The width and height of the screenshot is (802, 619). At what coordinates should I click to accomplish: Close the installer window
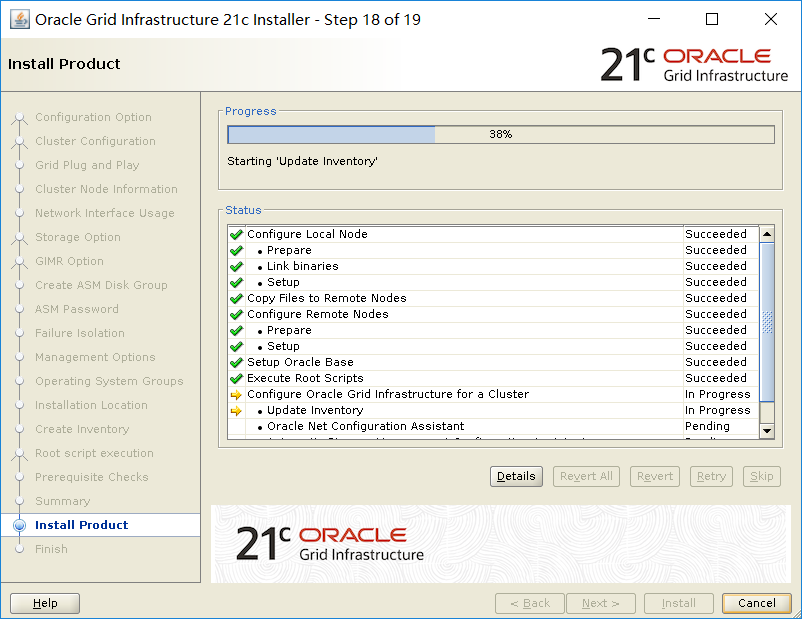(770, 19)
